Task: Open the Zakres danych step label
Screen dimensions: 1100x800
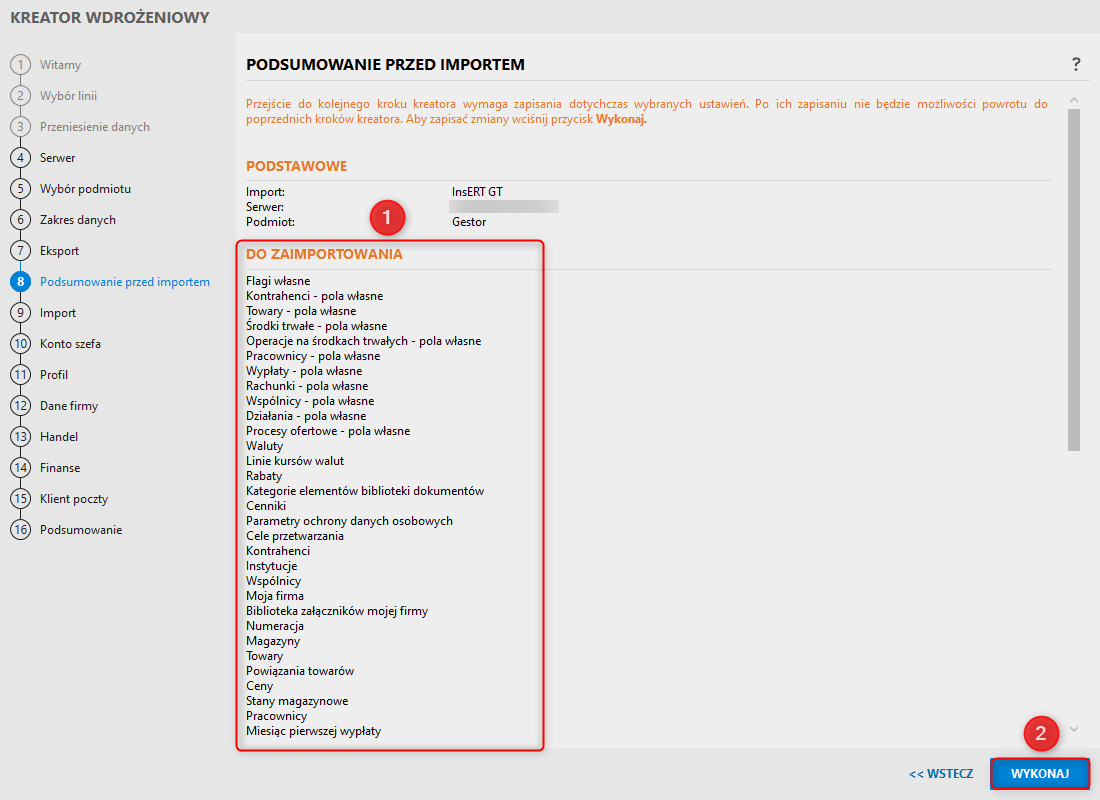Action: [78, 220]
